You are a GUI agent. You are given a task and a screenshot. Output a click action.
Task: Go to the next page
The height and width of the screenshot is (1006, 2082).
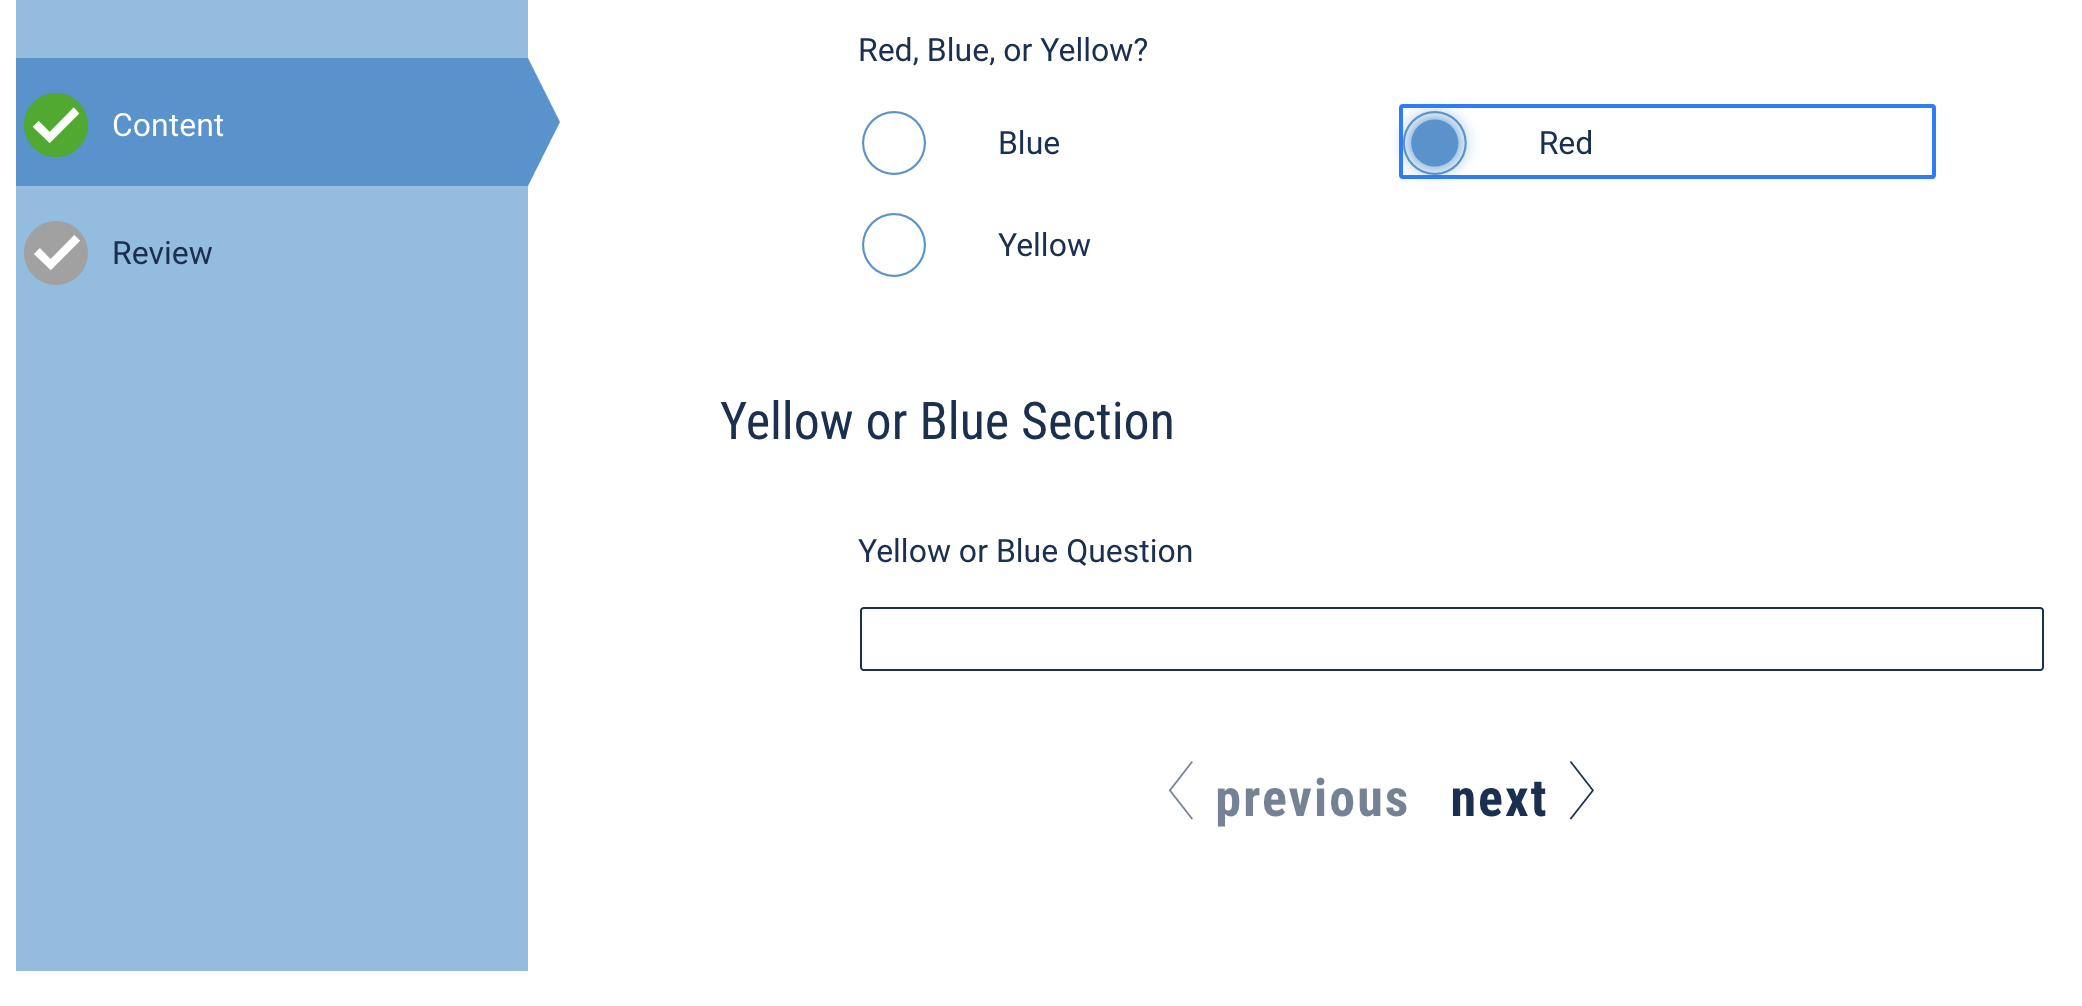[1498, 799]
